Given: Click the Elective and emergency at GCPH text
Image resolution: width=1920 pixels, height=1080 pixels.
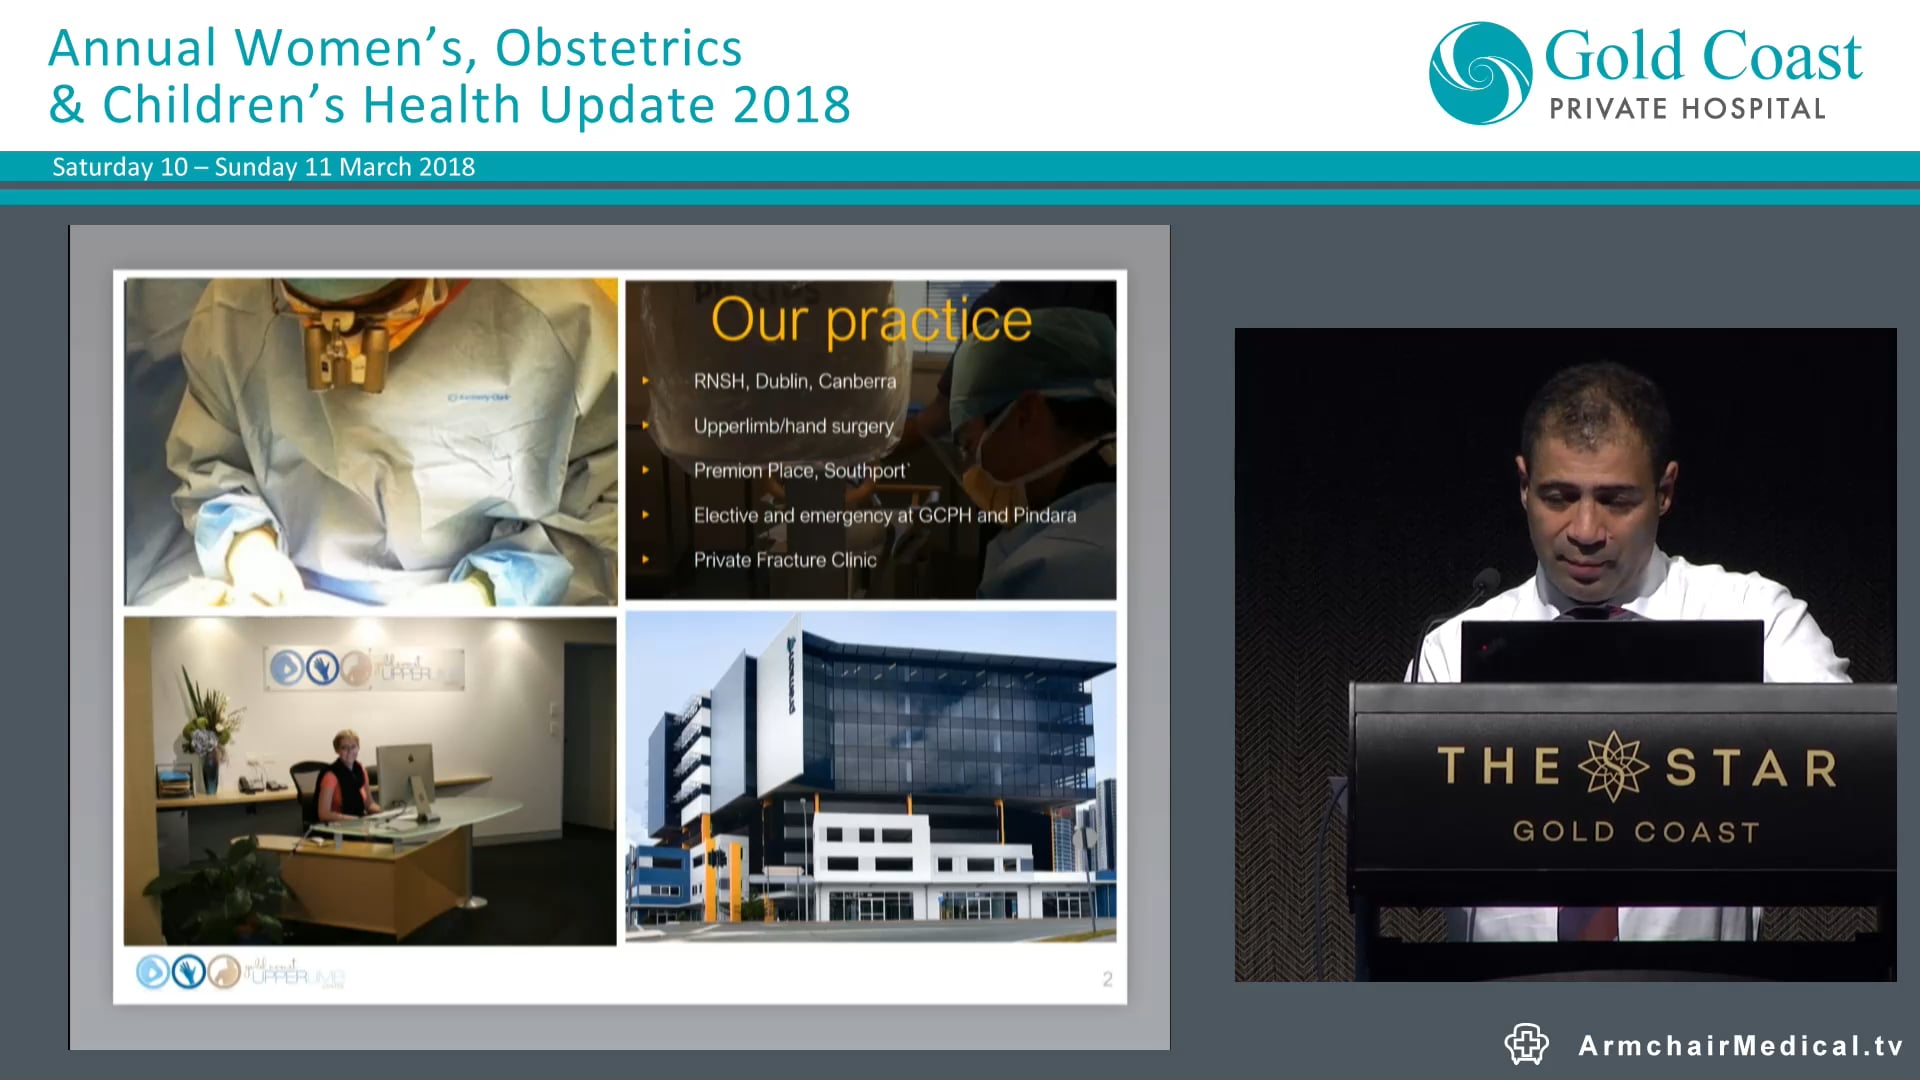Looking at the screenshot, I should [886, 515].
